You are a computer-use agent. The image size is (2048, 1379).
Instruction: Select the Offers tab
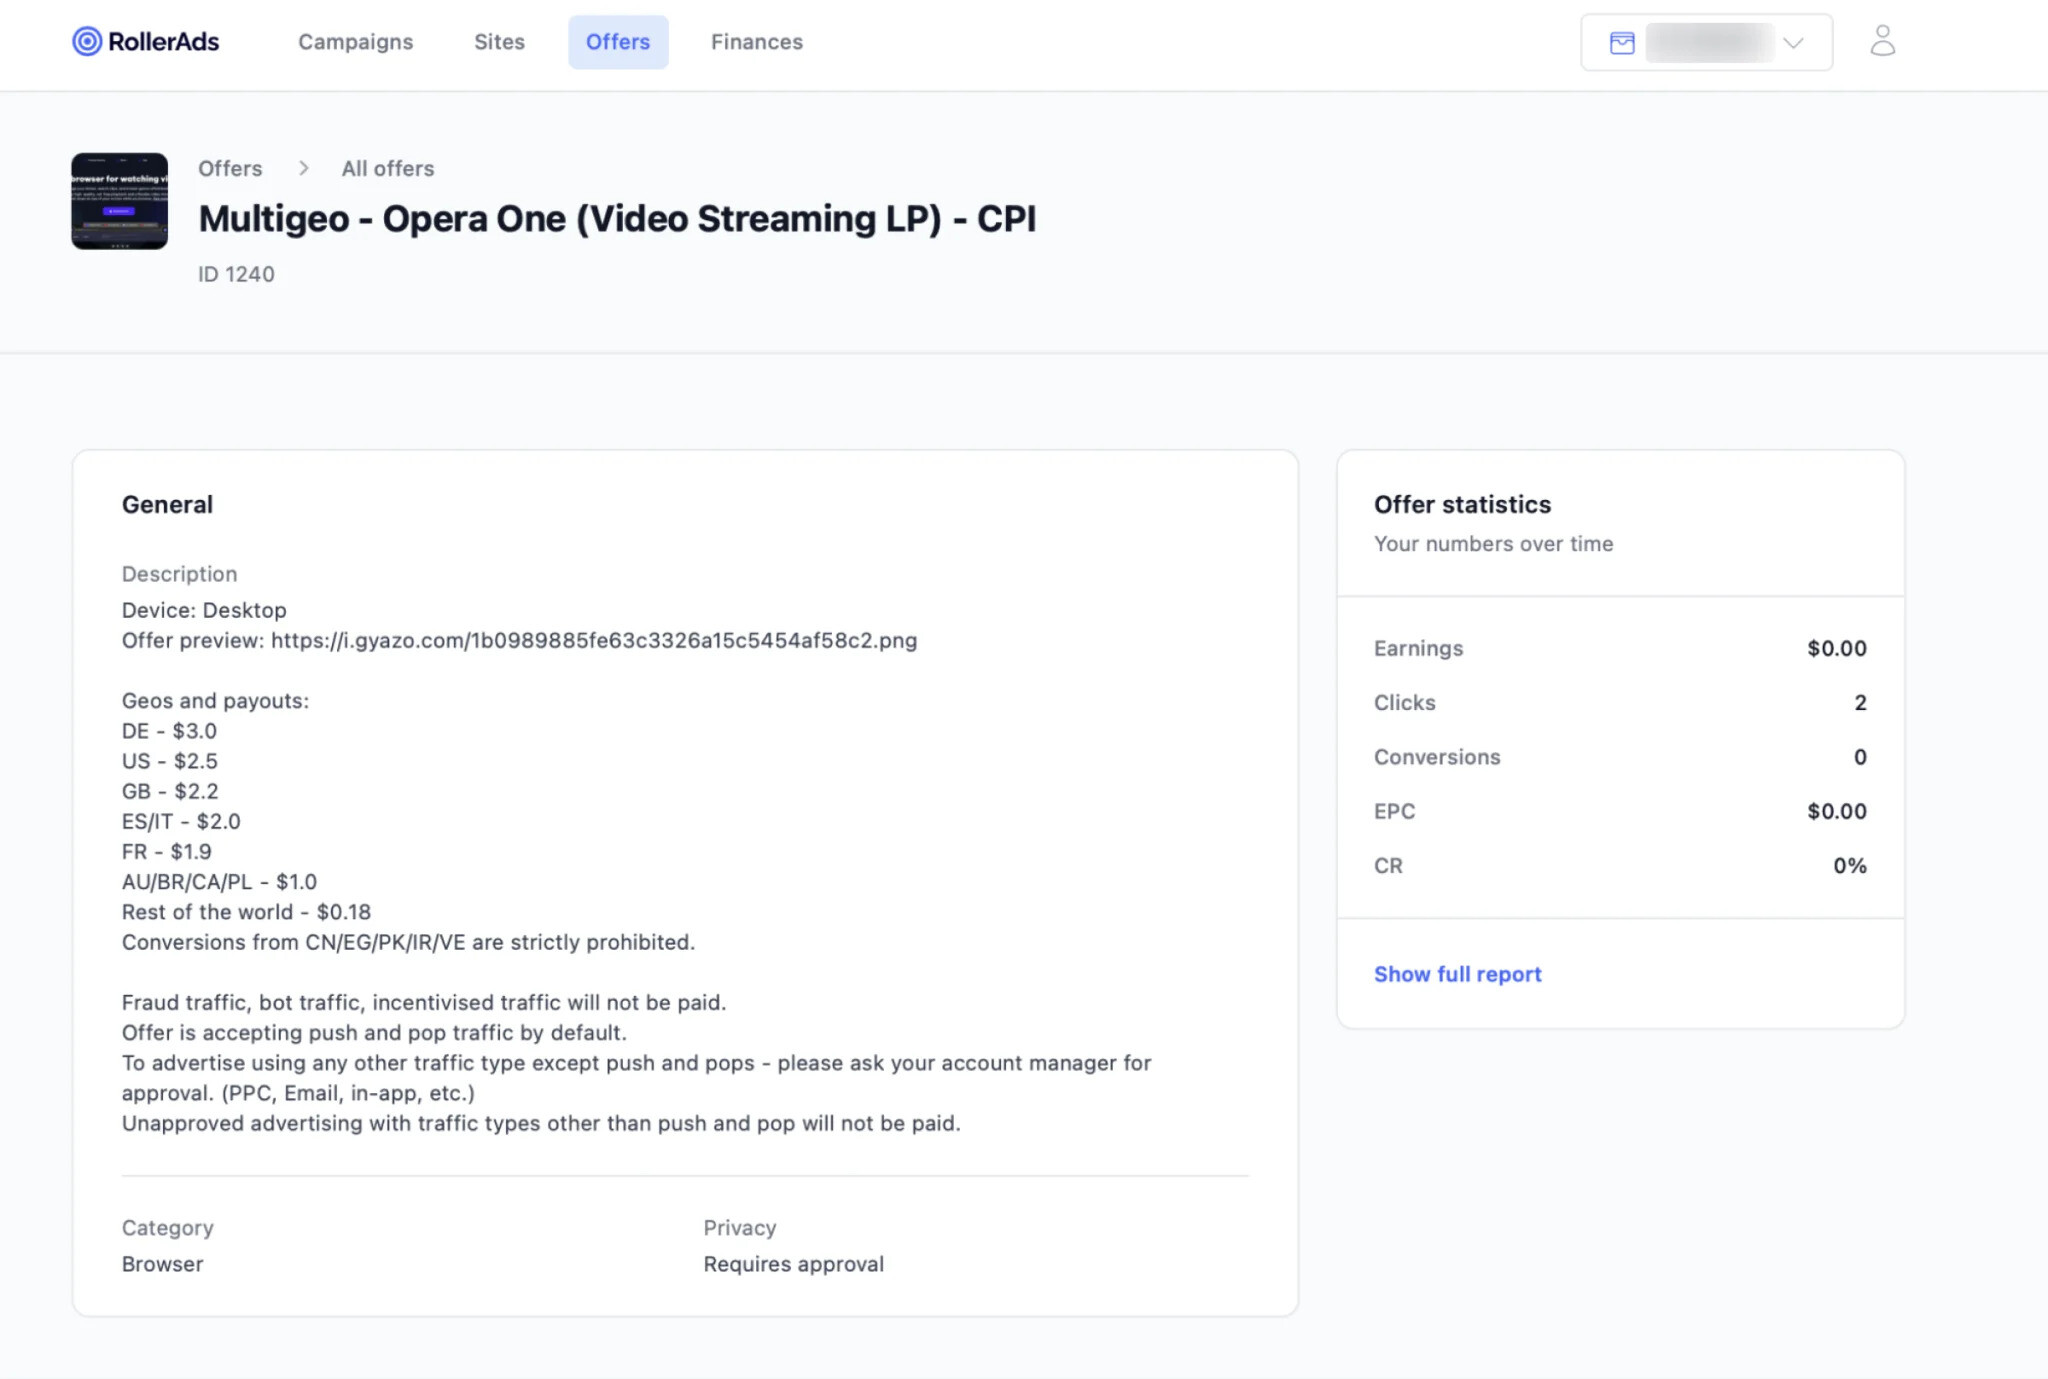point(618,42)
